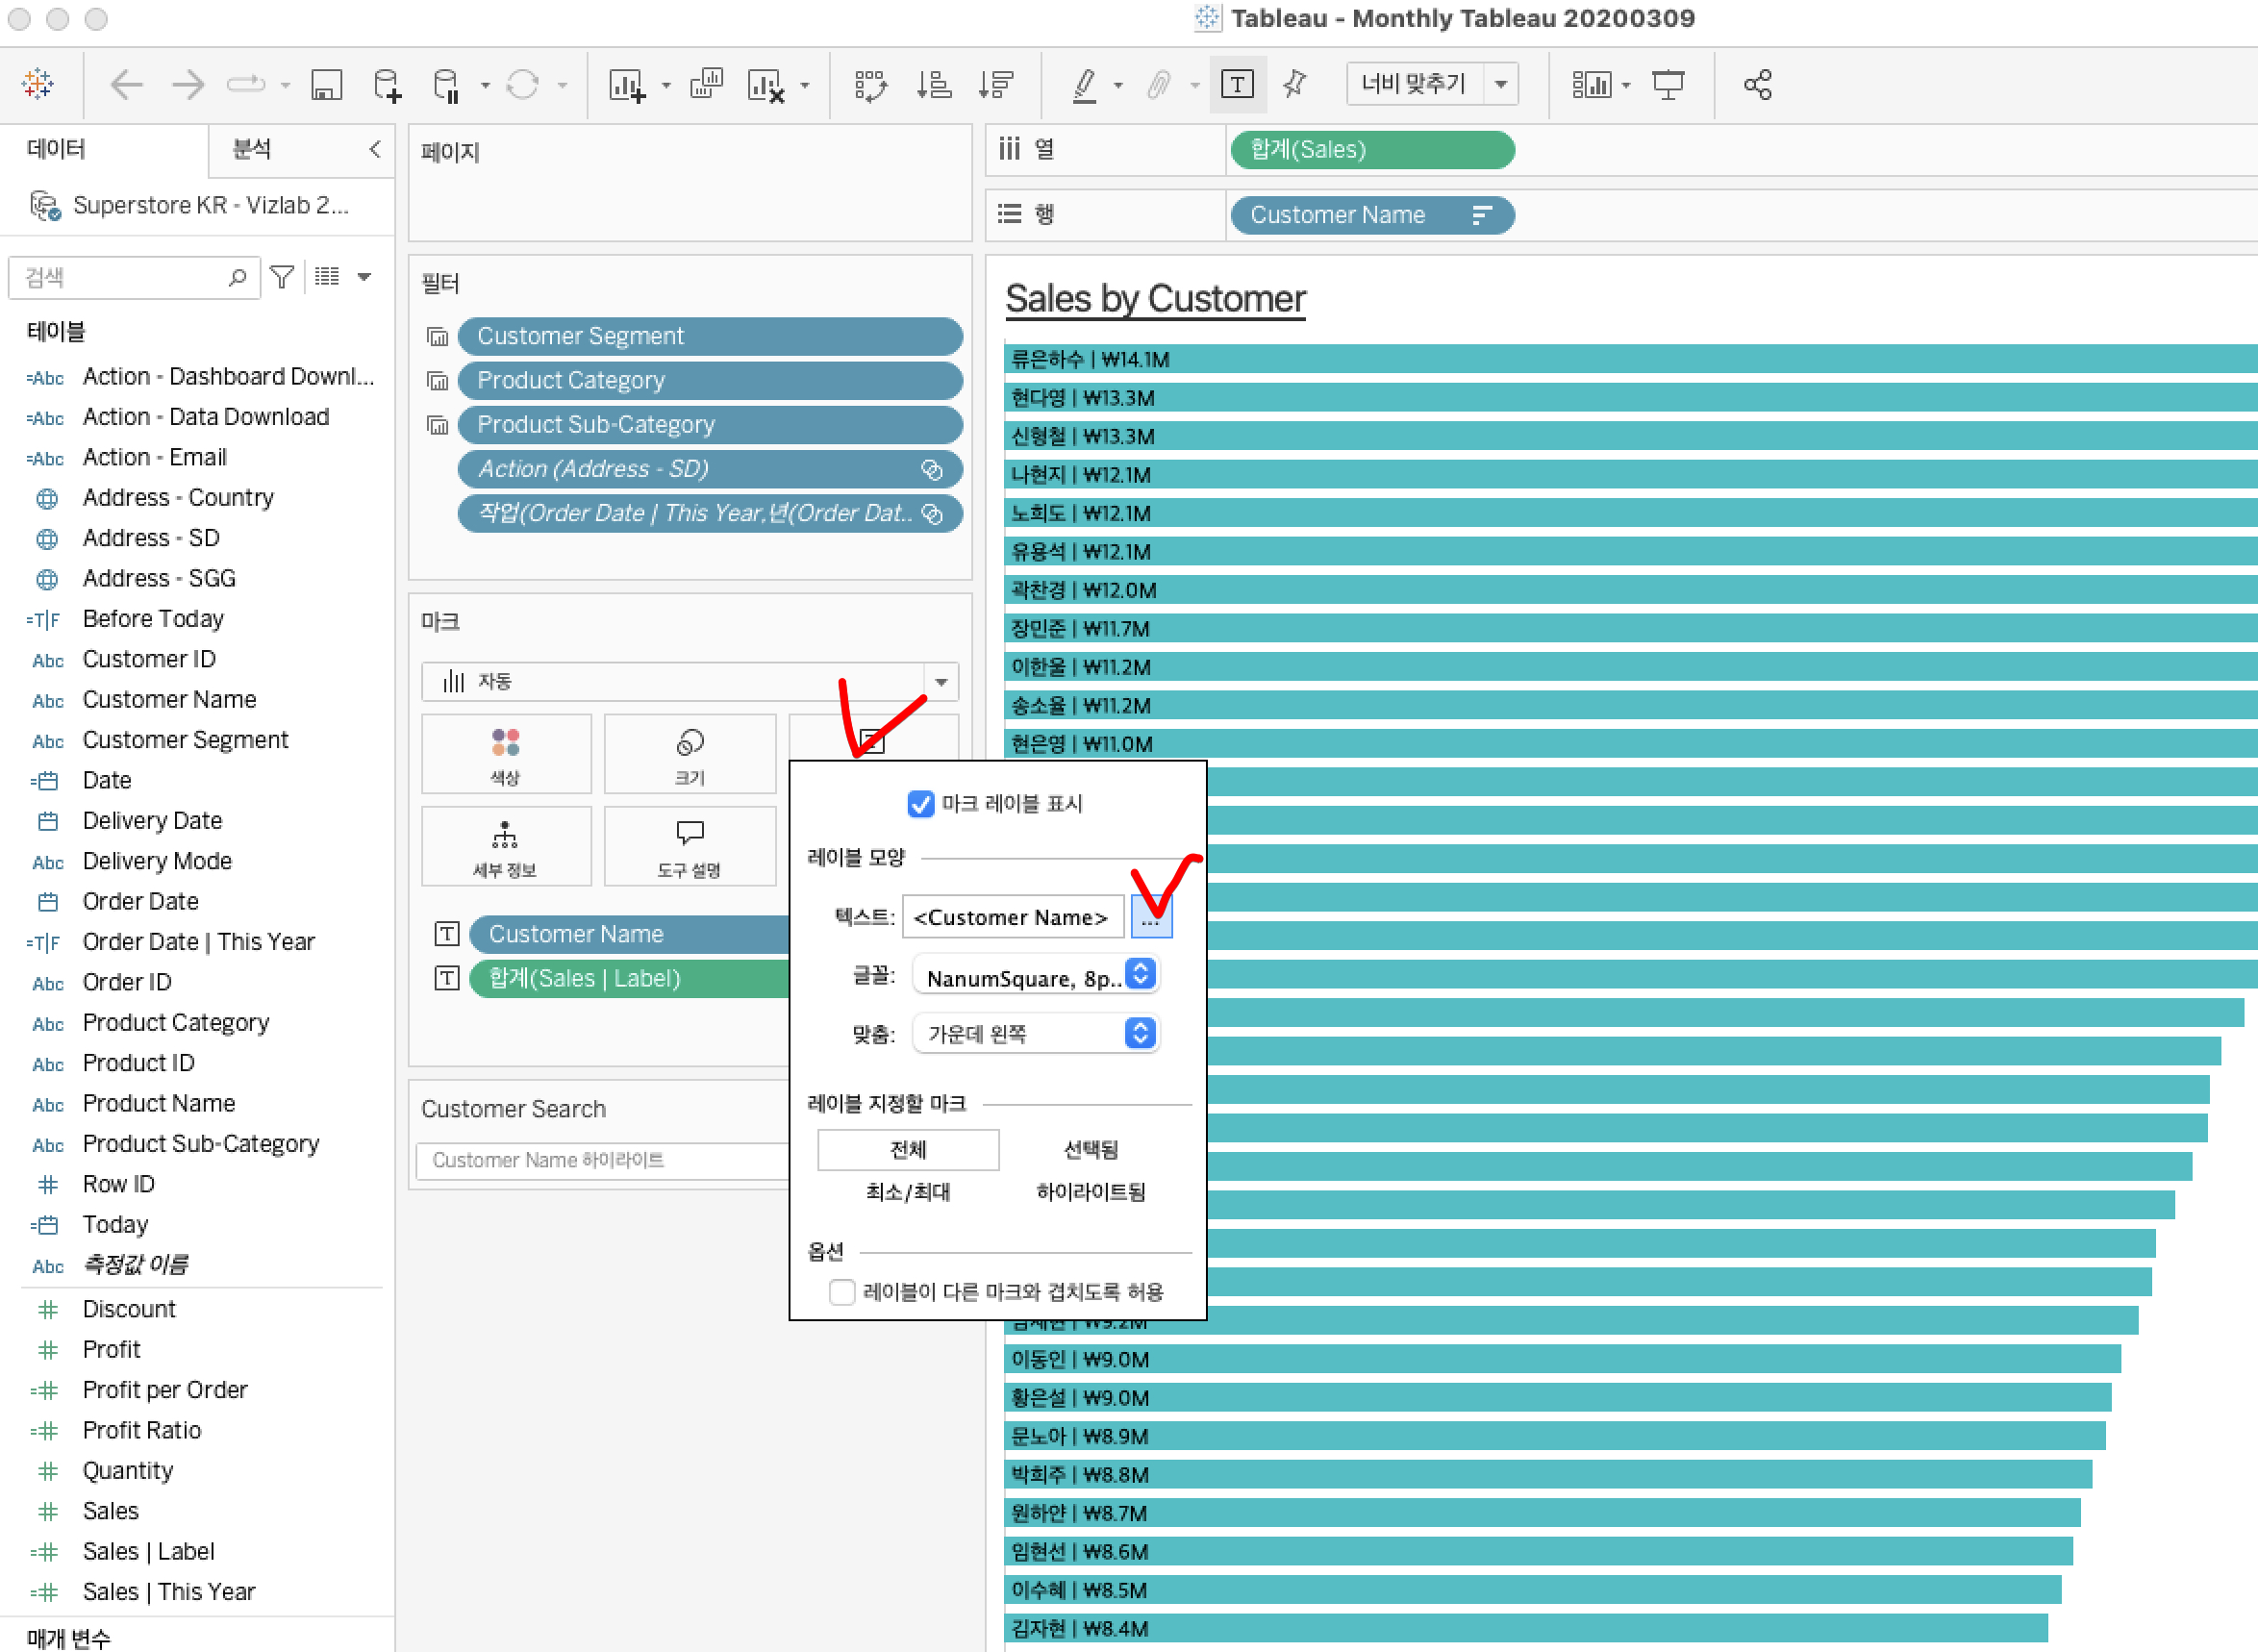Image resolution: width=2258 pixels, height=1652 pixels.
Task: Click the Customer Segment filter pill
Action: [710, 336]
